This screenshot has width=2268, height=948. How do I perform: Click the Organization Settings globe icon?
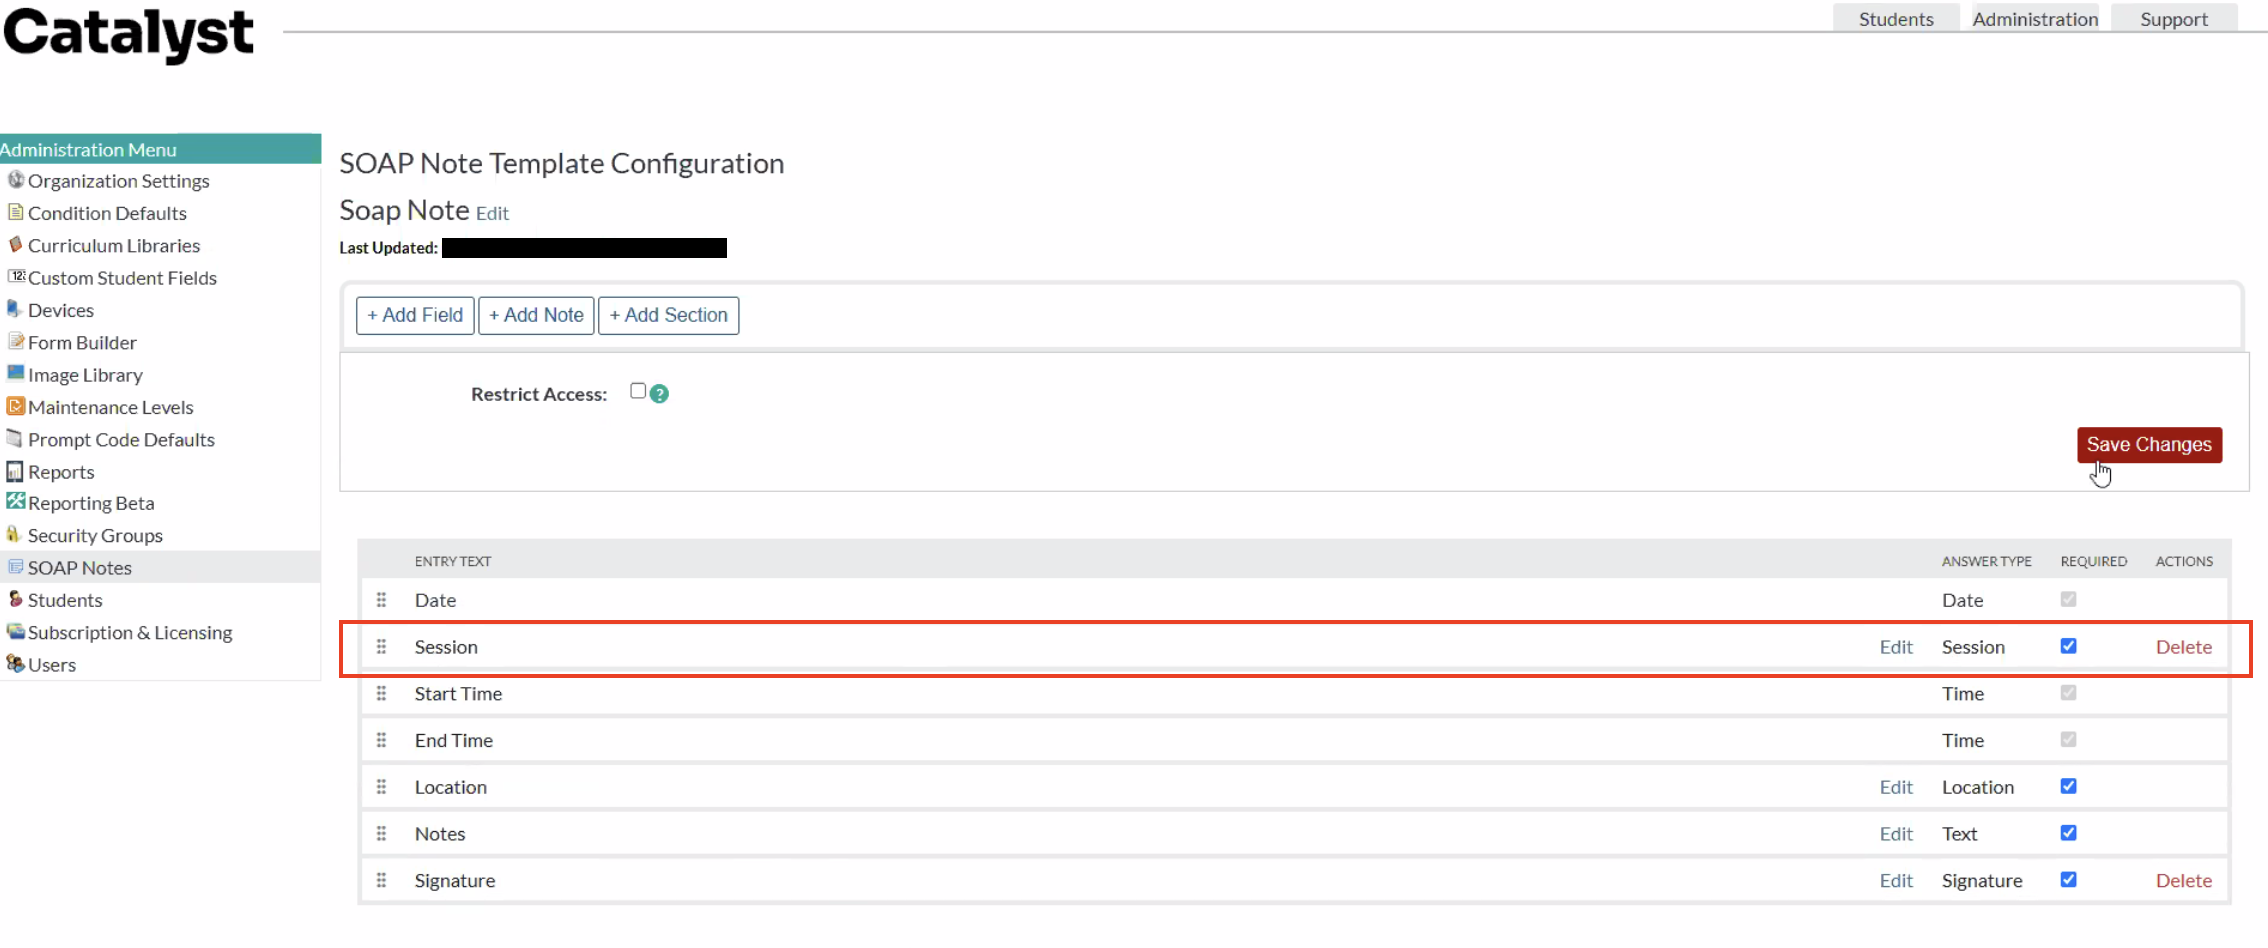point(15,180)
